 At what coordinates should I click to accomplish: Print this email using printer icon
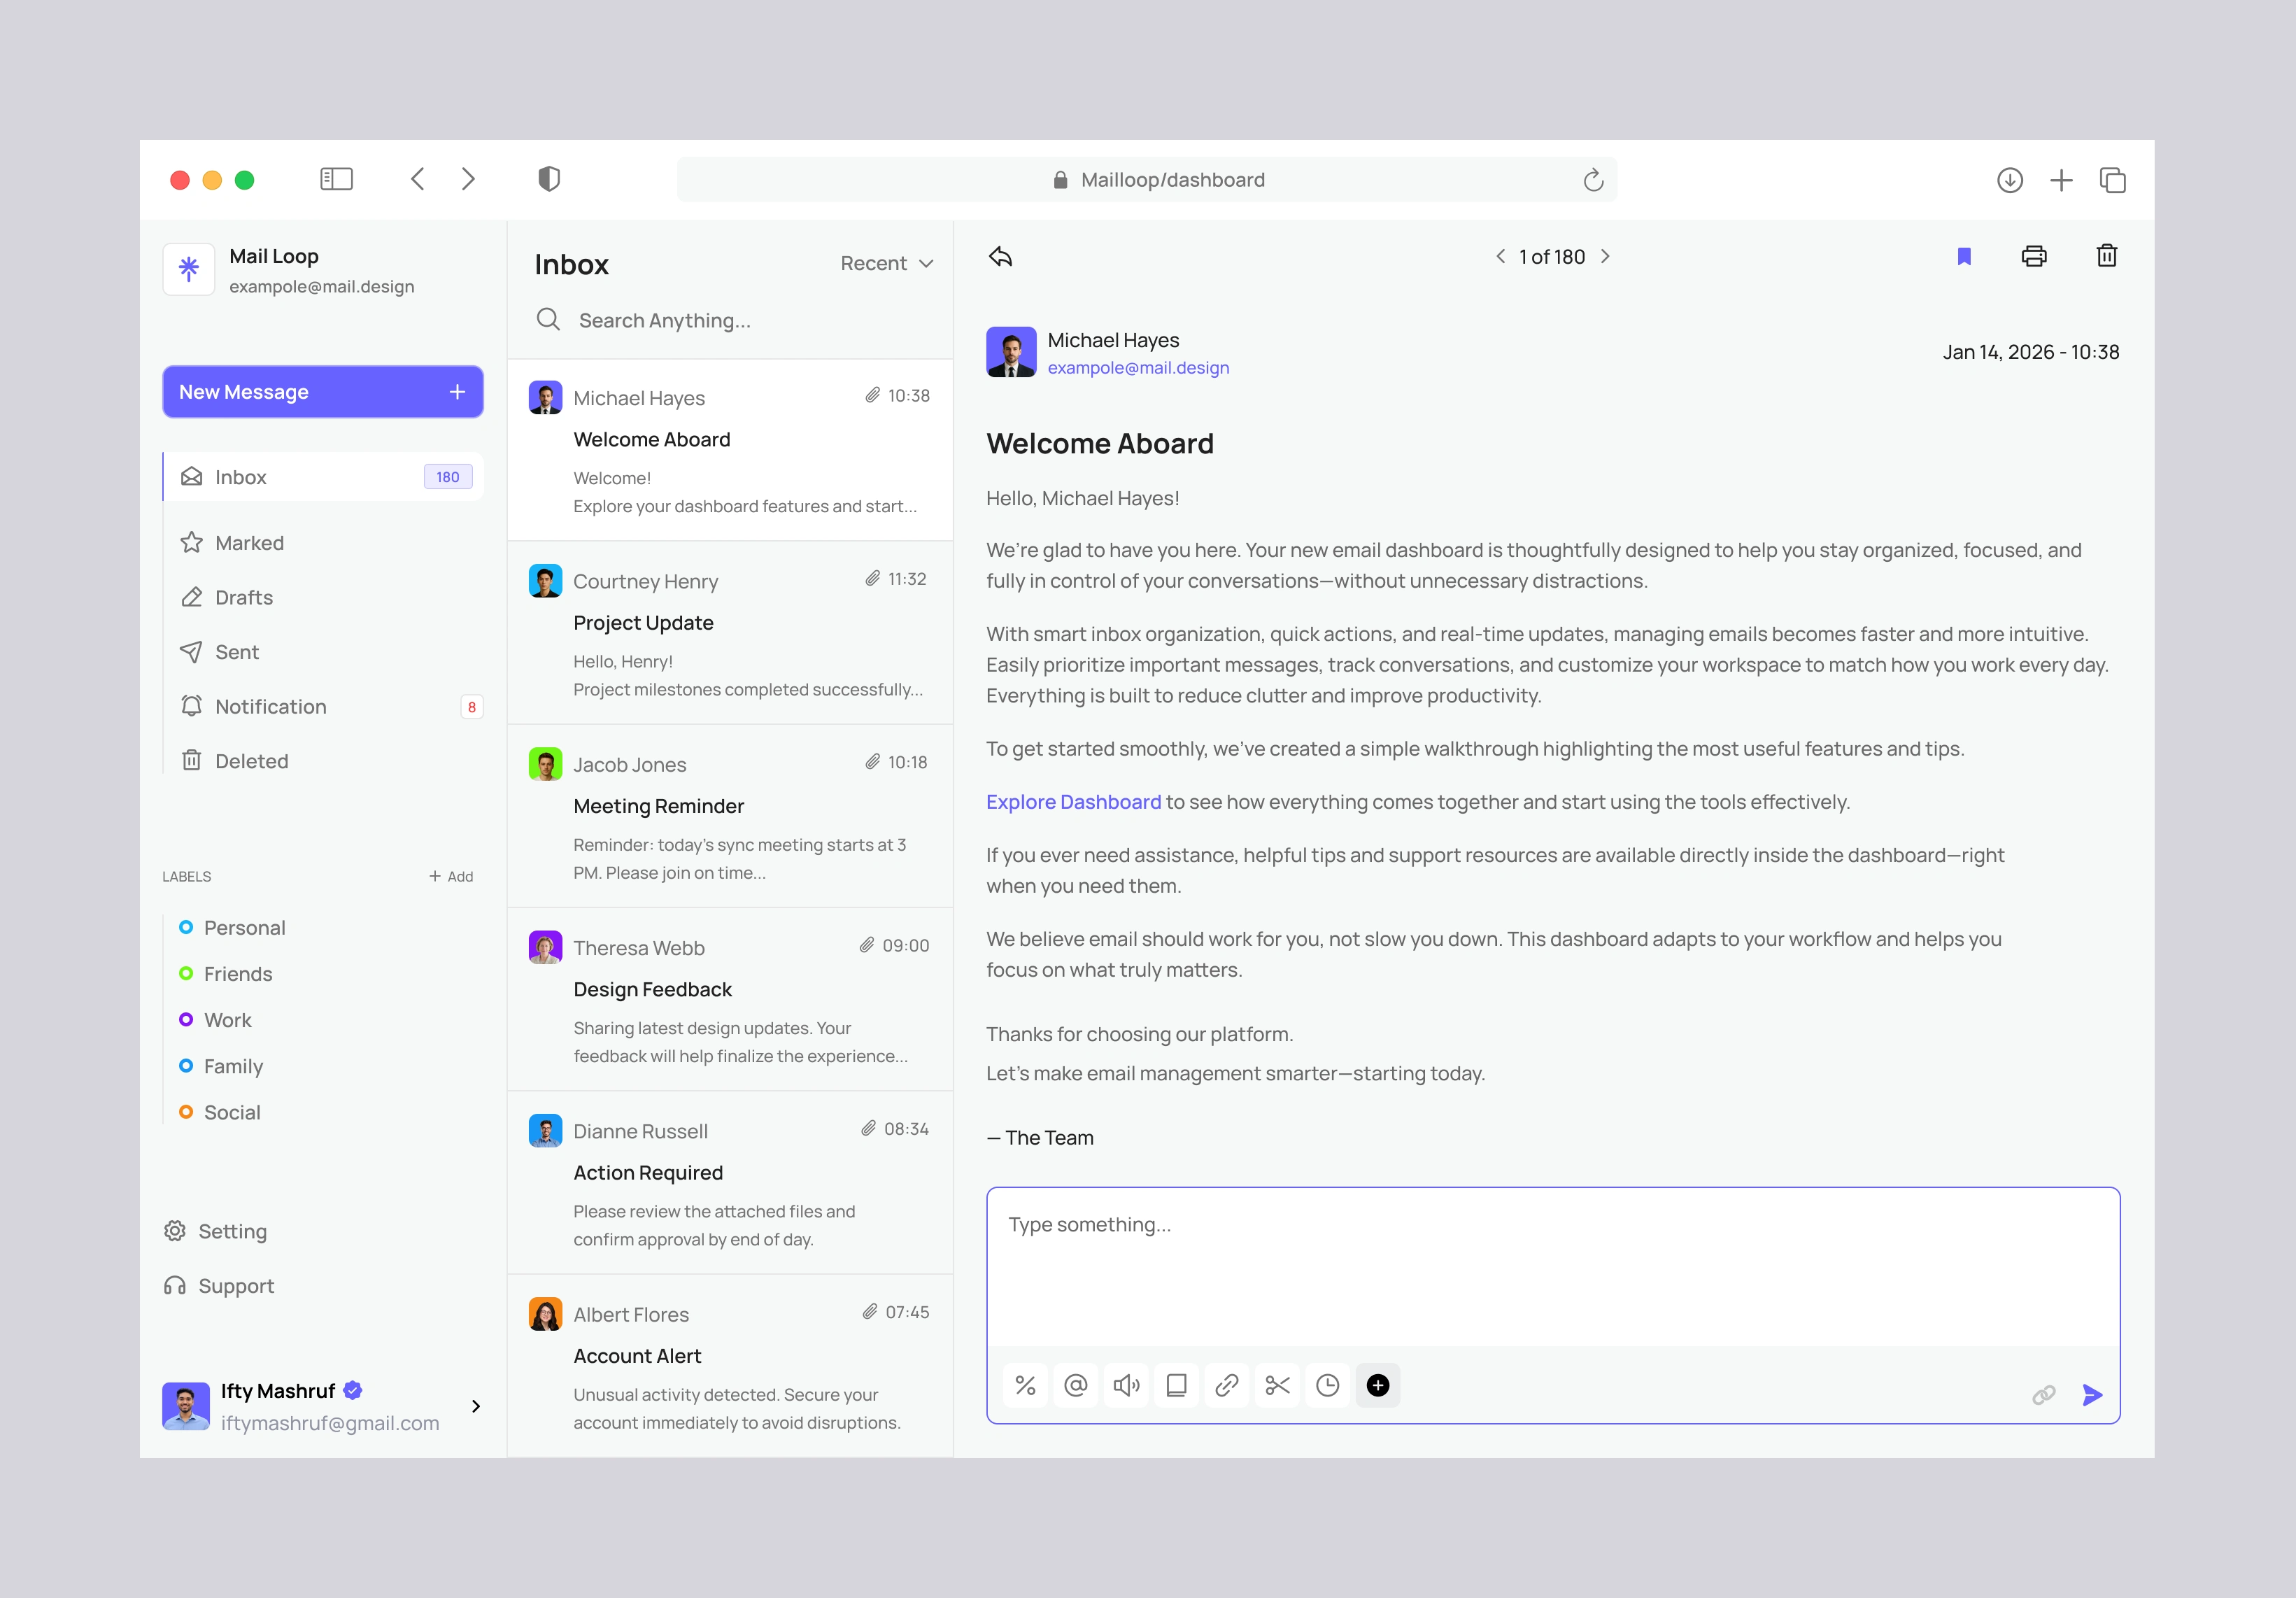click(x=2033, y=257)
